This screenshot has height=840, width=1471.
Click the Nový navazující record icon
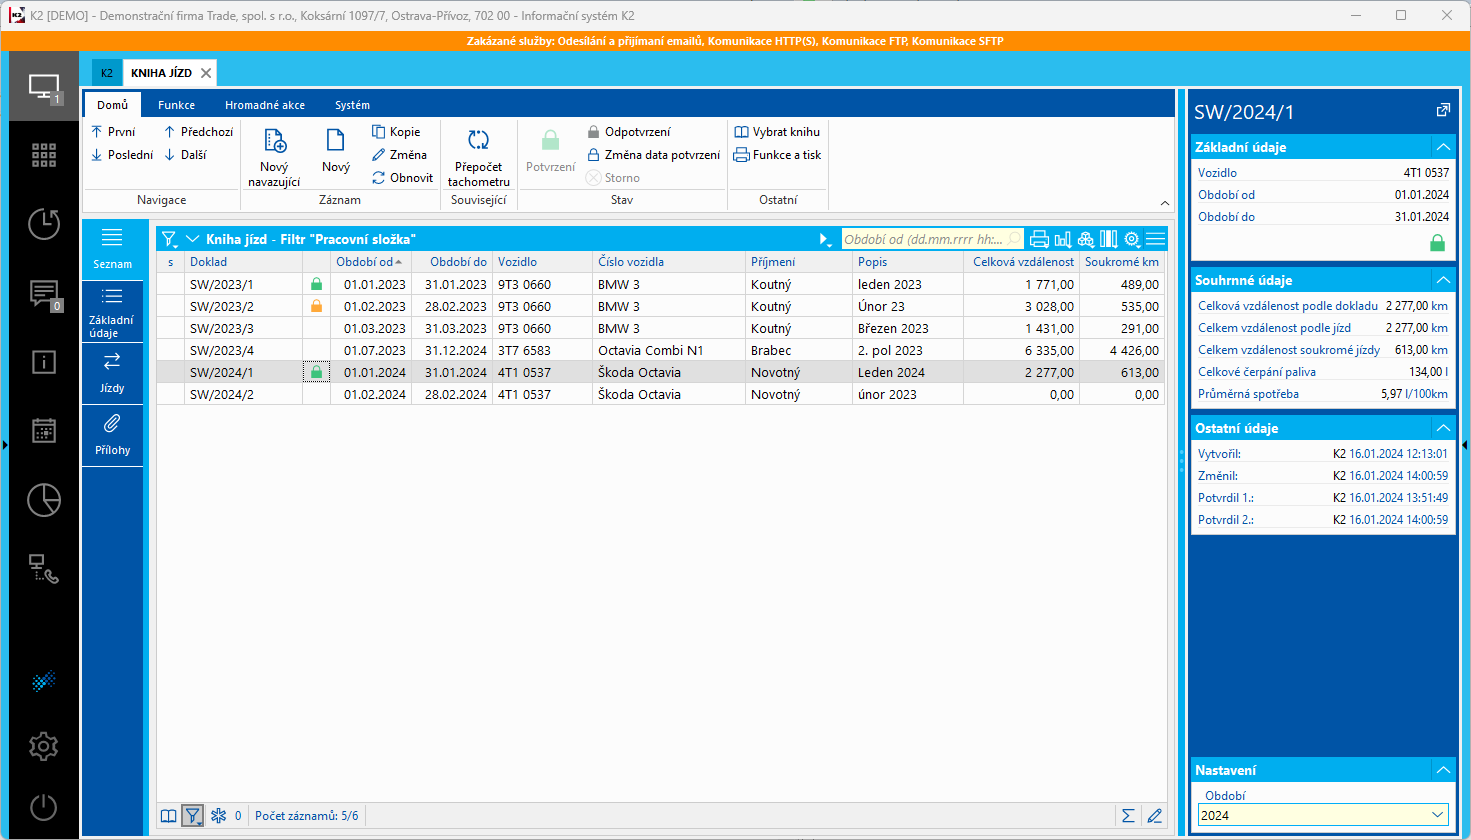click(x=274, y=141)
